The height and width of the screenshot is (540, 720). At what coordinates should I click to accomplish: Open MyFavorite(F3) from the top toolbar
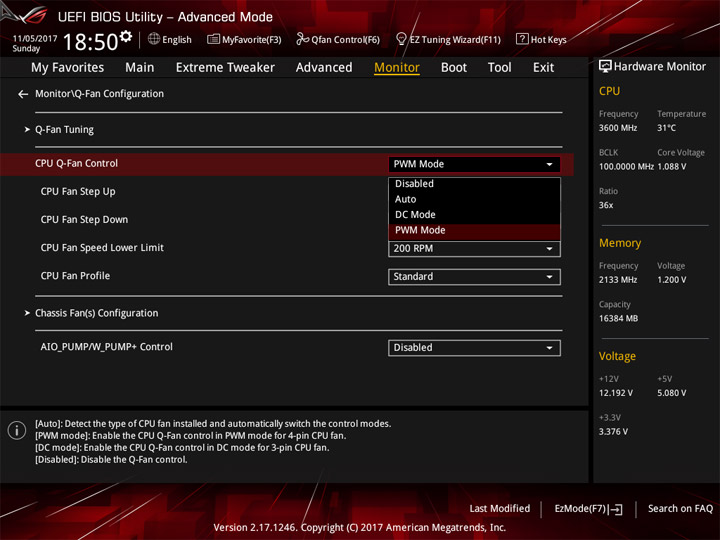244,39
